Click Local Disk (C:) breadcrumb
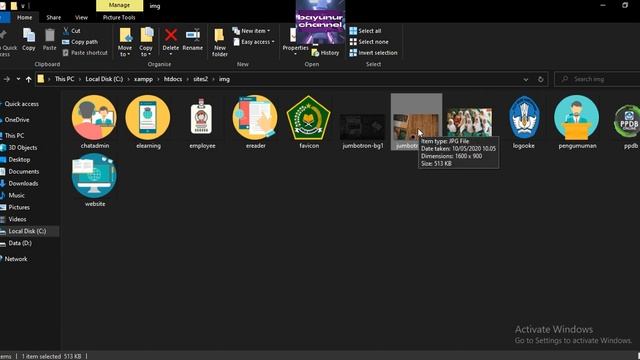This screenshot has width=640, height=360. [x=104, y=79]
